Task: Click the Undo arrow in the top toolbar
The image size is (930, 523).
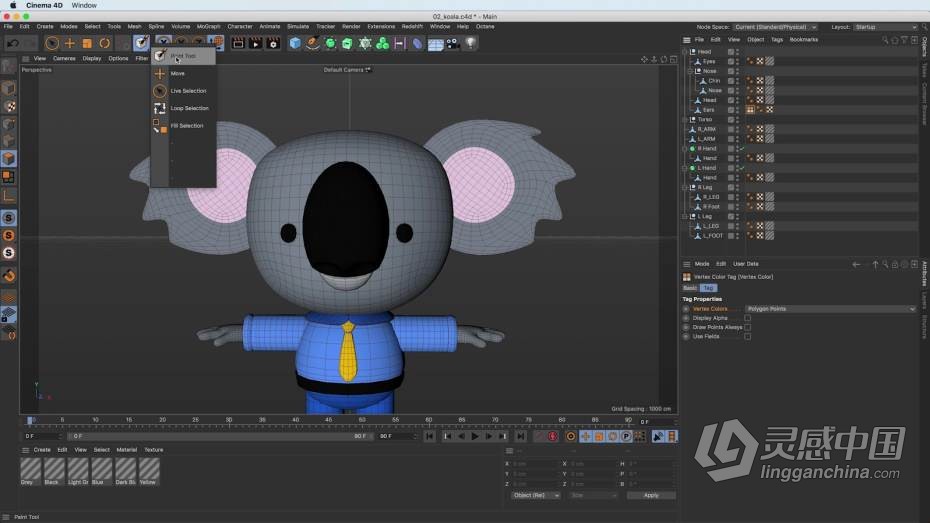Action: [x=13, y=43]
